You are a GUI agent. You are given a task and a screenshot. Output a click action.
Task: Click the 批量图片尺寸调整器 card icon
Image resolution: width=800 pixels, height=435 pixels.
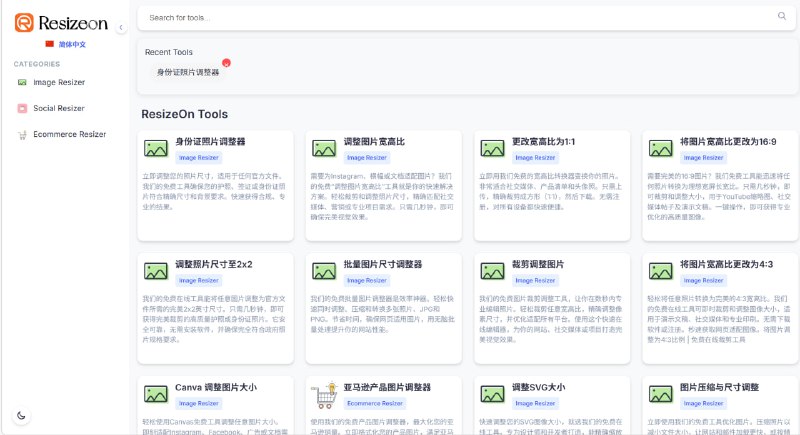coord(324,271)
